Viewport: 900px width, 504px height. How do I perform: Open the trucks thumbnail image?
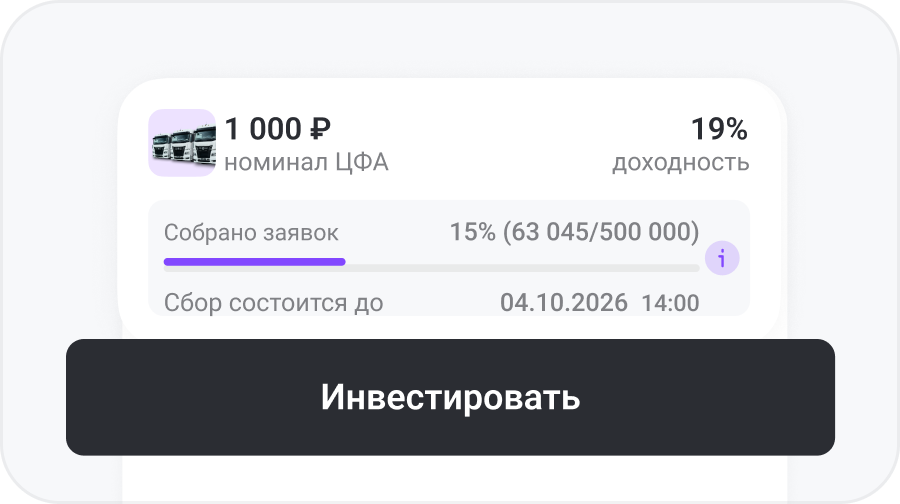pos(182,143)
